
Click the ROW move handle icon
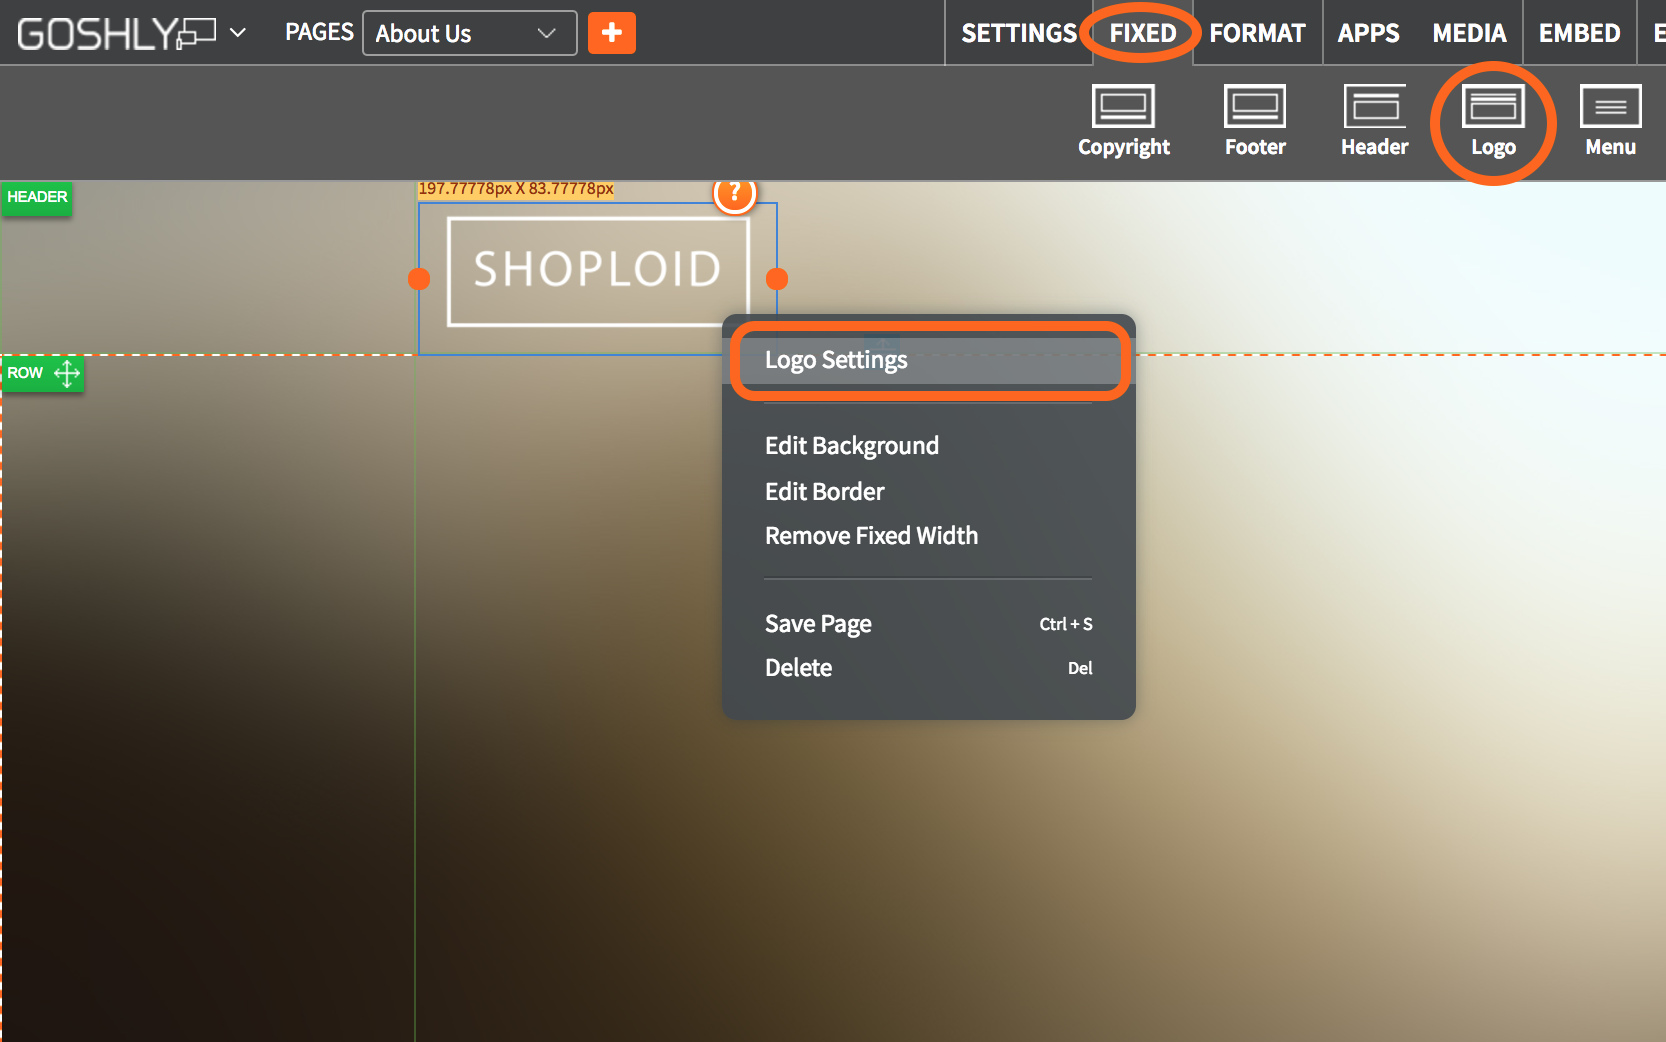(67, 373)
